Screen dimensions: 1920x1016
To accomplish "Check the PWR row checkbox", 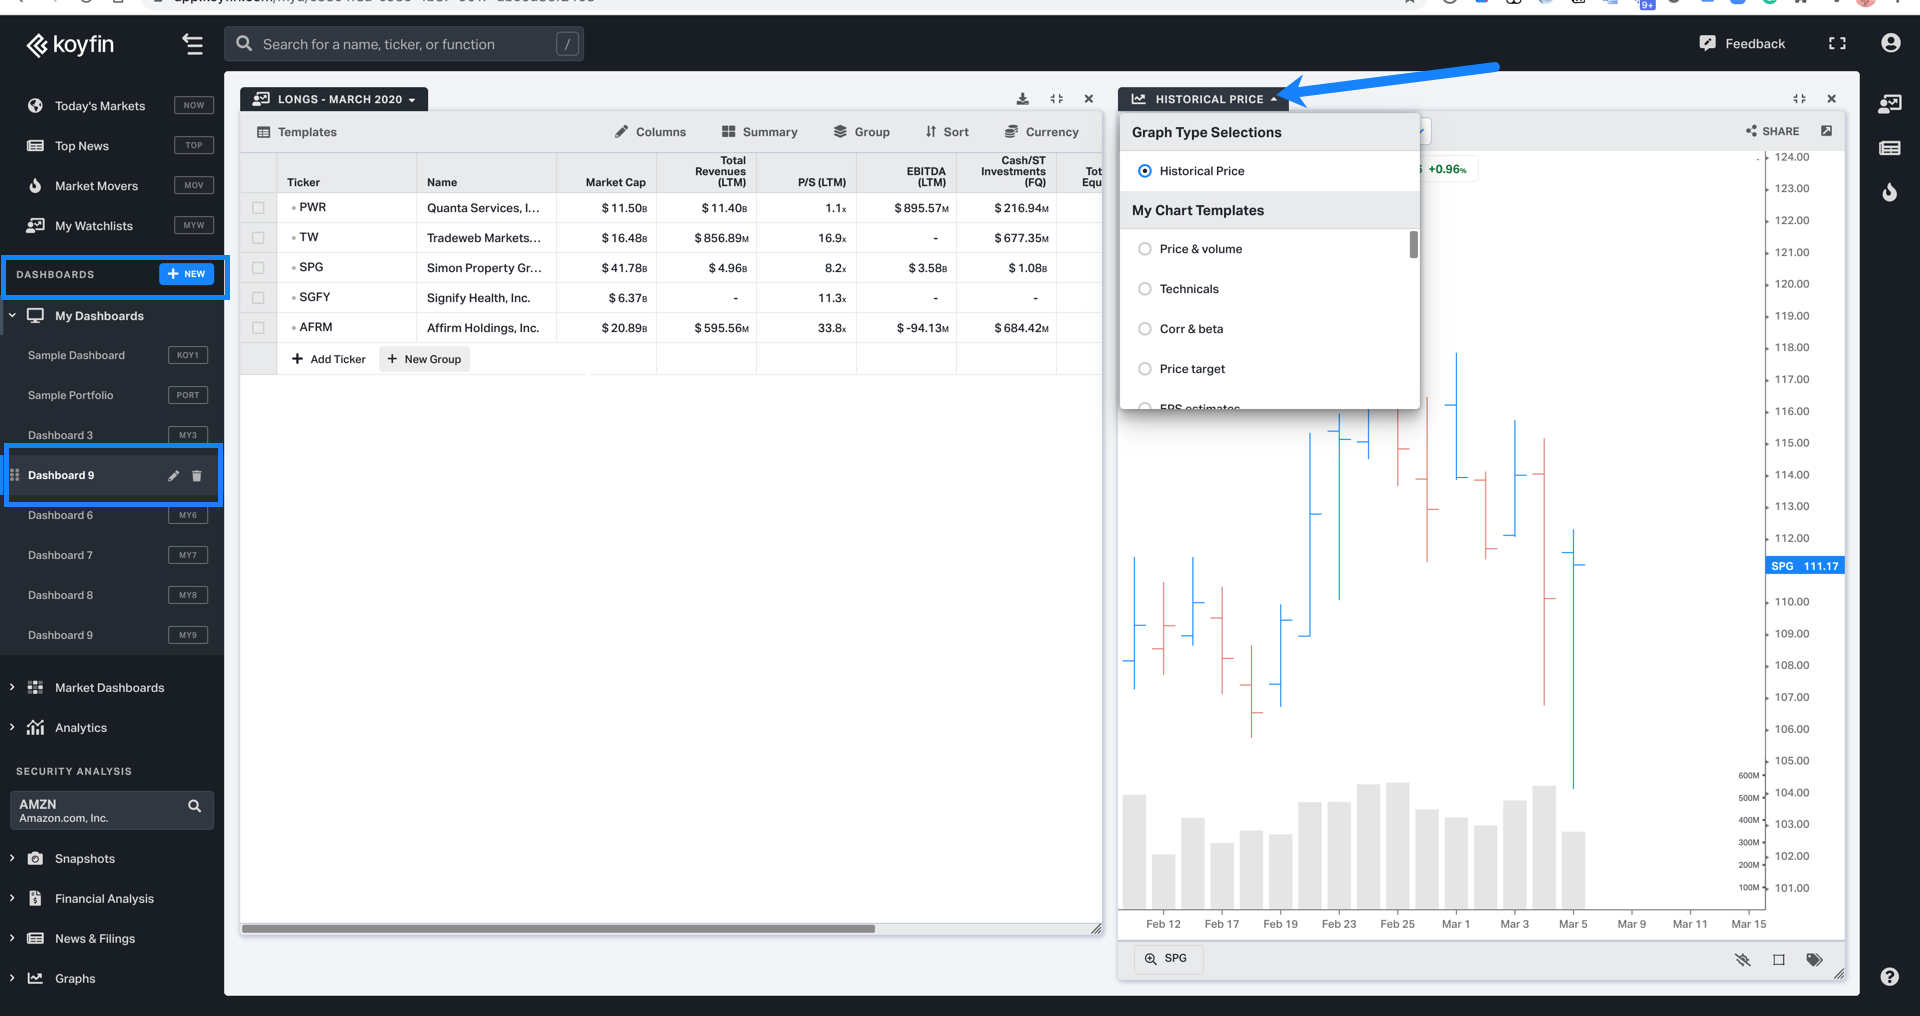I will [258, 208].
